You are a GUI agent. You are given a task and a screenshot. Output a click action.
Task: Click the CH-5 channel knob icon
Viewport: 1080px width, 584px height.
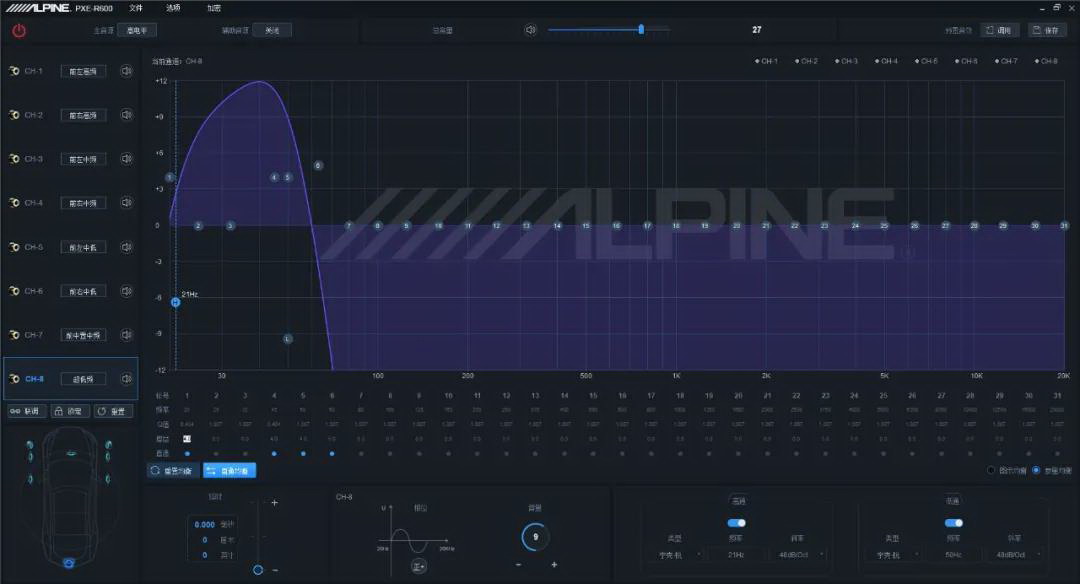[x=14, y=247]
